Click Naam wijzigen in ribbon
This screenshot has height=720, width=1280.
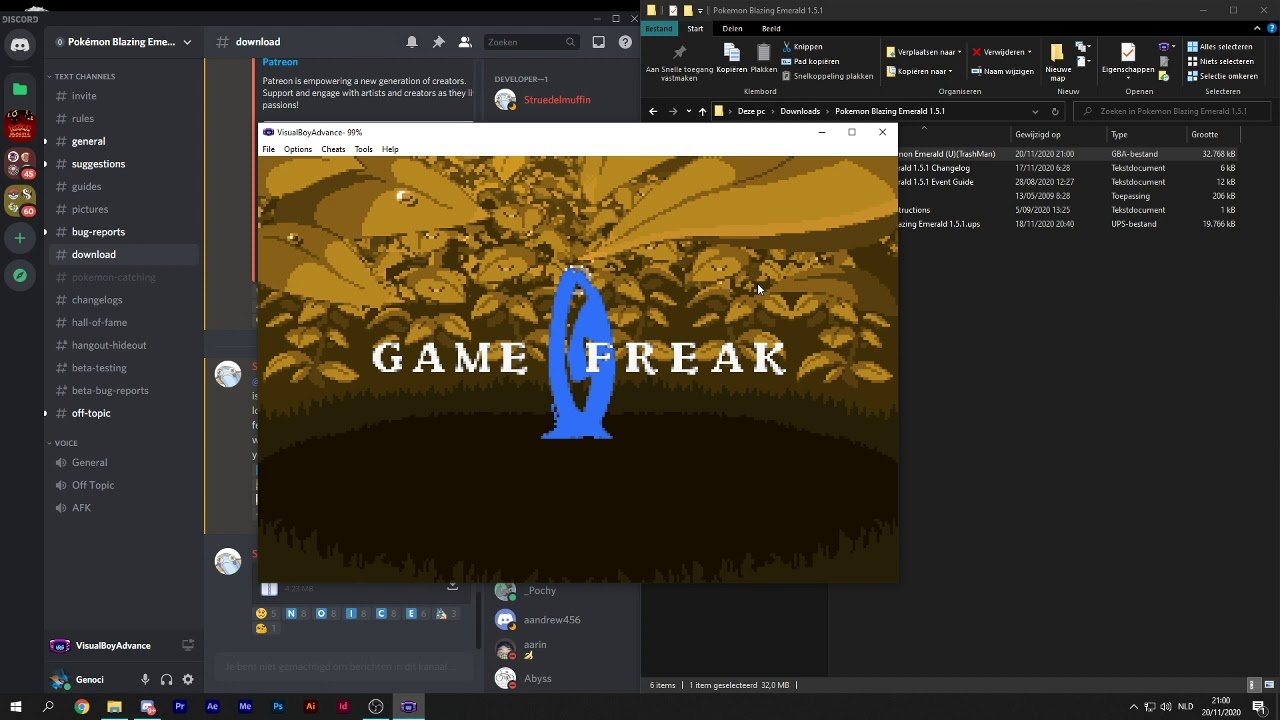pyautogui.click(x=1002, y=71)
